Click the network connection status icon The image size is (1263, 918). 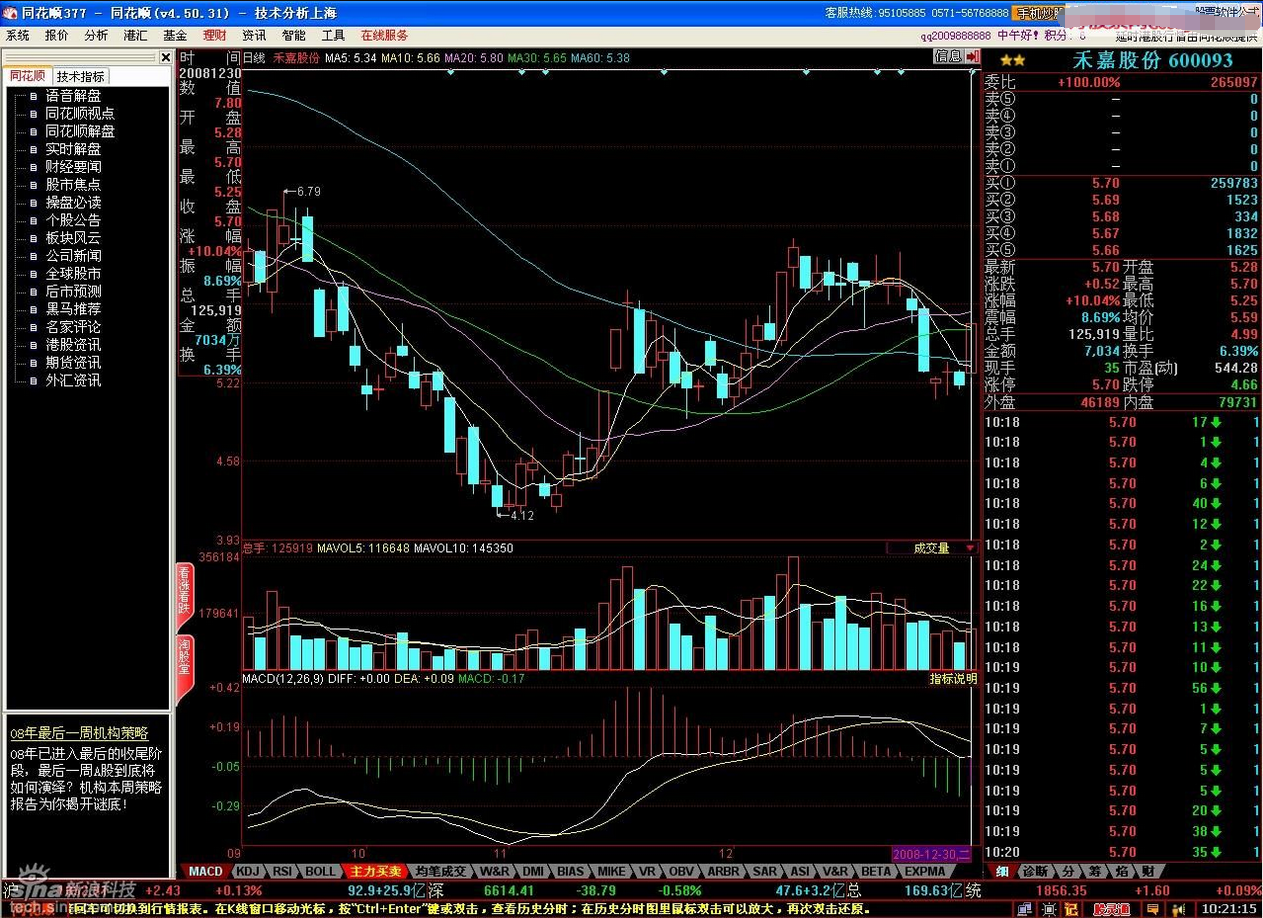[1025, 908]
